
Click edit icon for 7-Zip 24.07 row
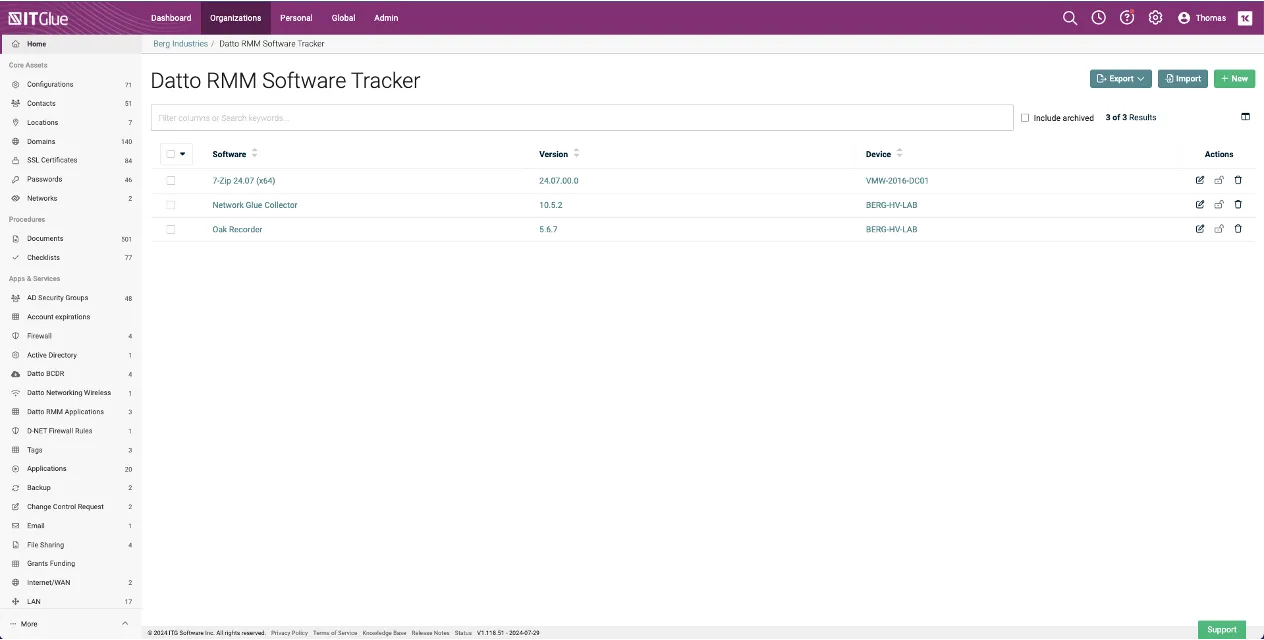(x=1199, y=181)
